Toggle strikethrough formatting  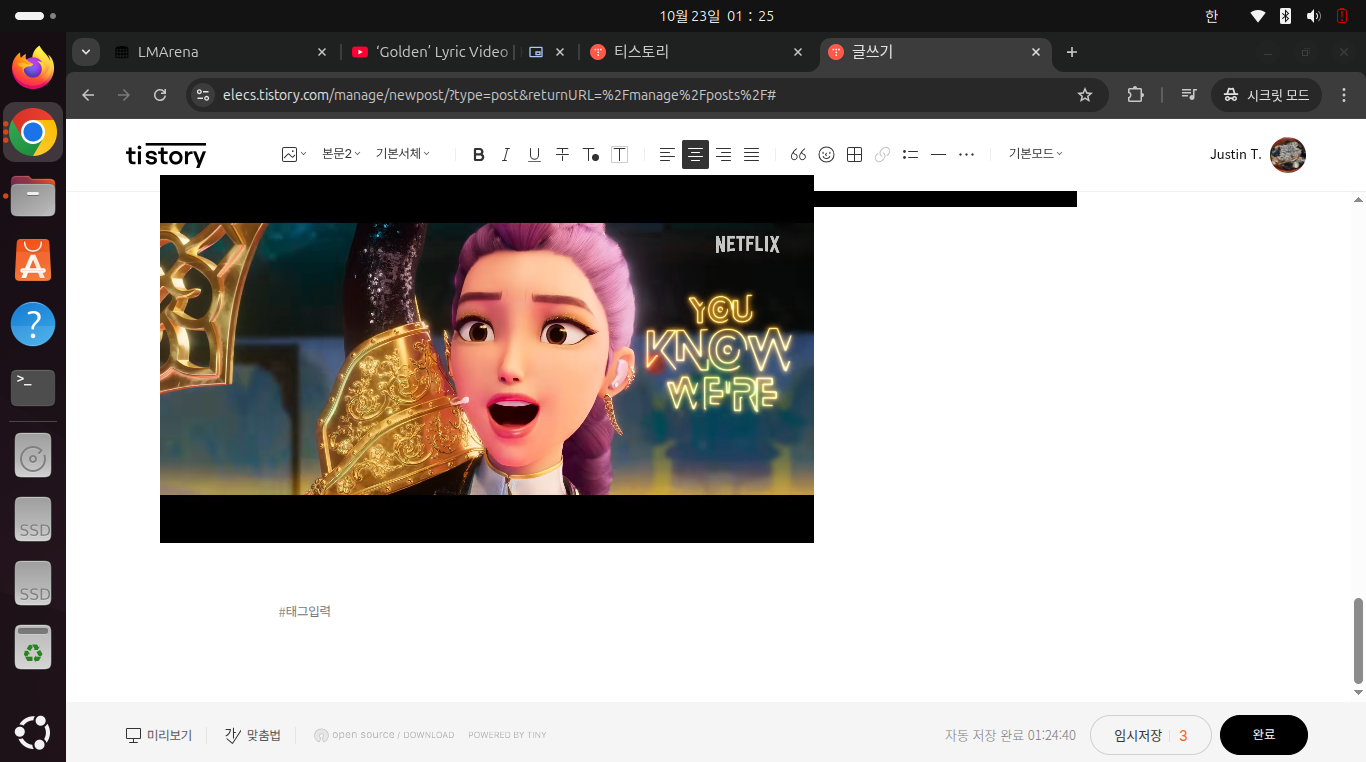click(x=562, y=154)
